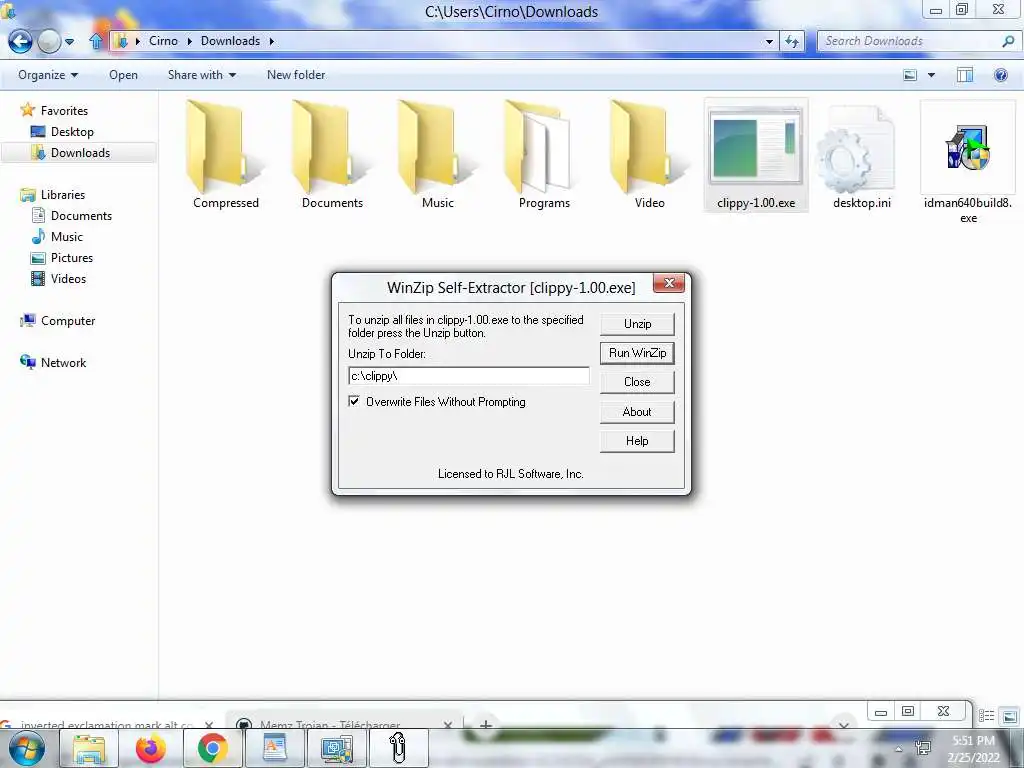Click the Unzip button
Screen dimensions: 1024x768
[x=637, y=324]
